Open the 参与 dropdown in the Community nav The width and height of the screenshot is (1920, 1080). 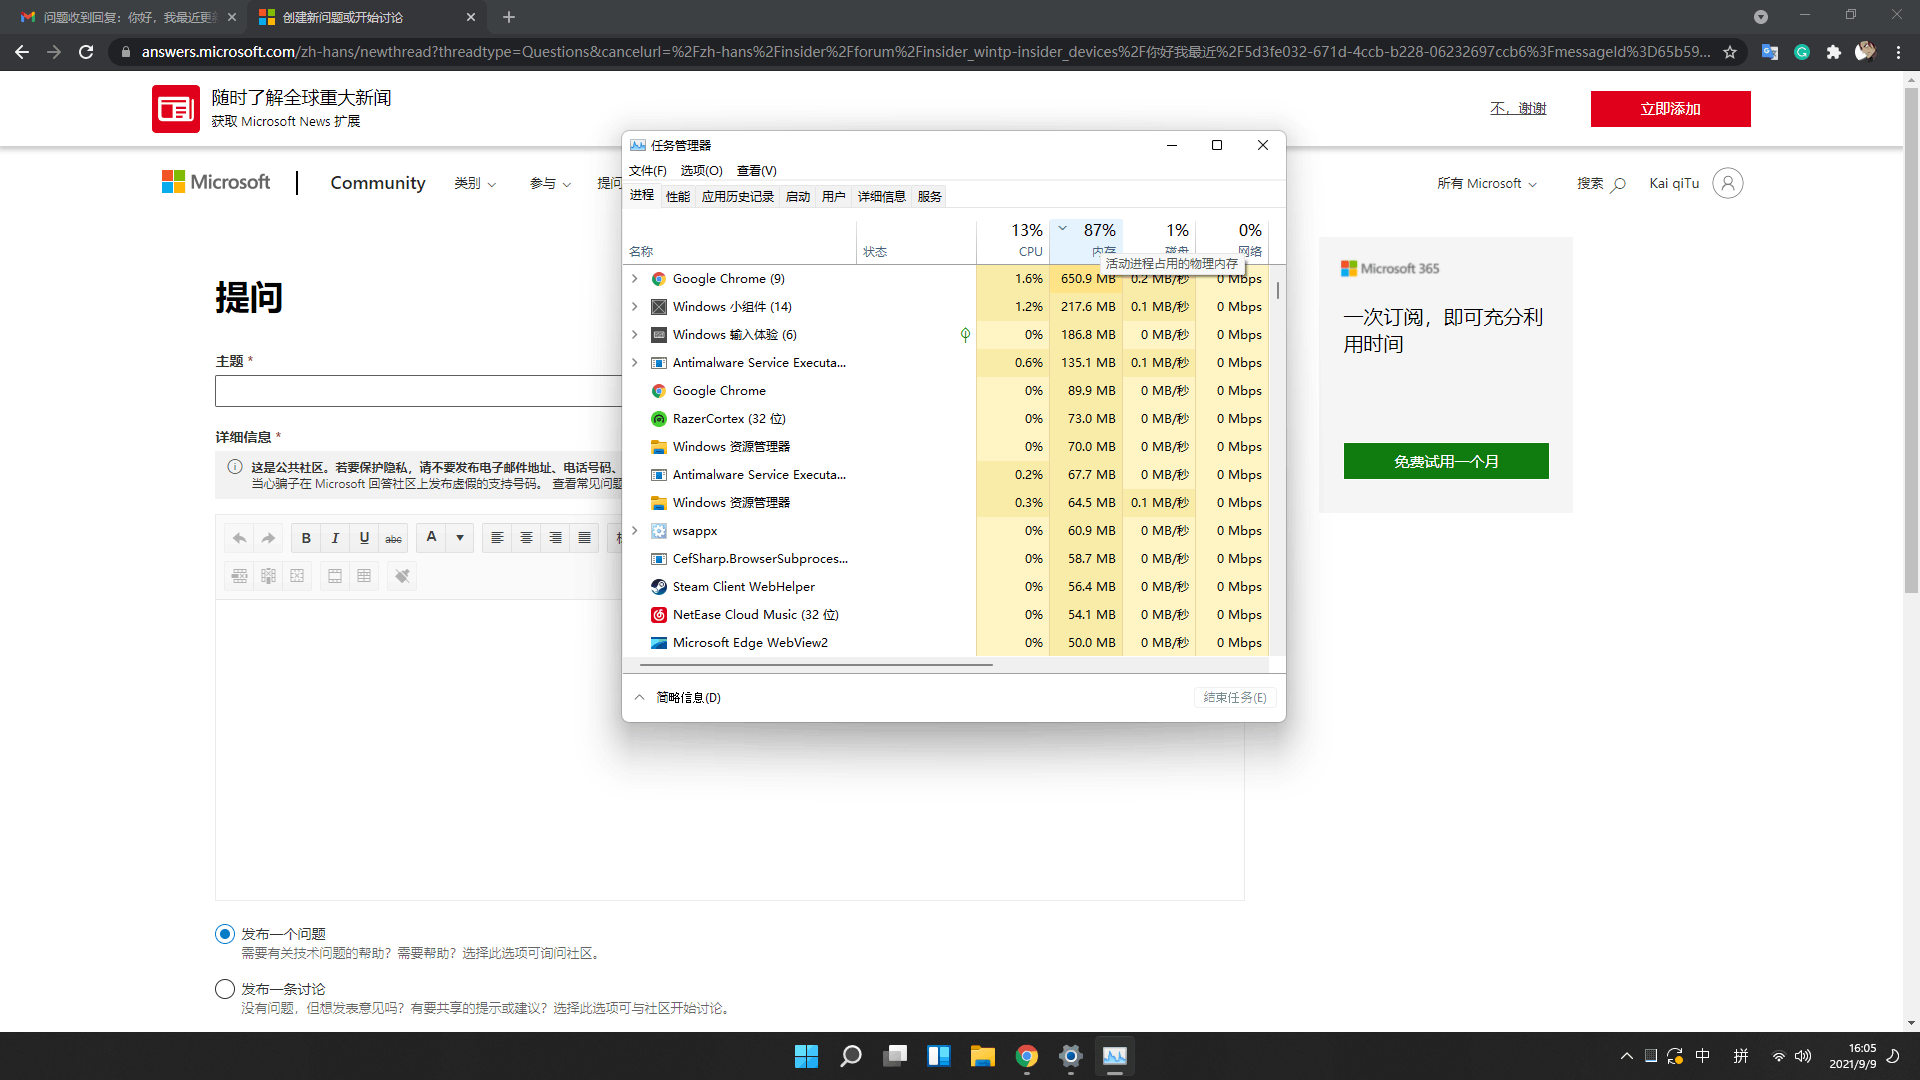coord(551,183)
